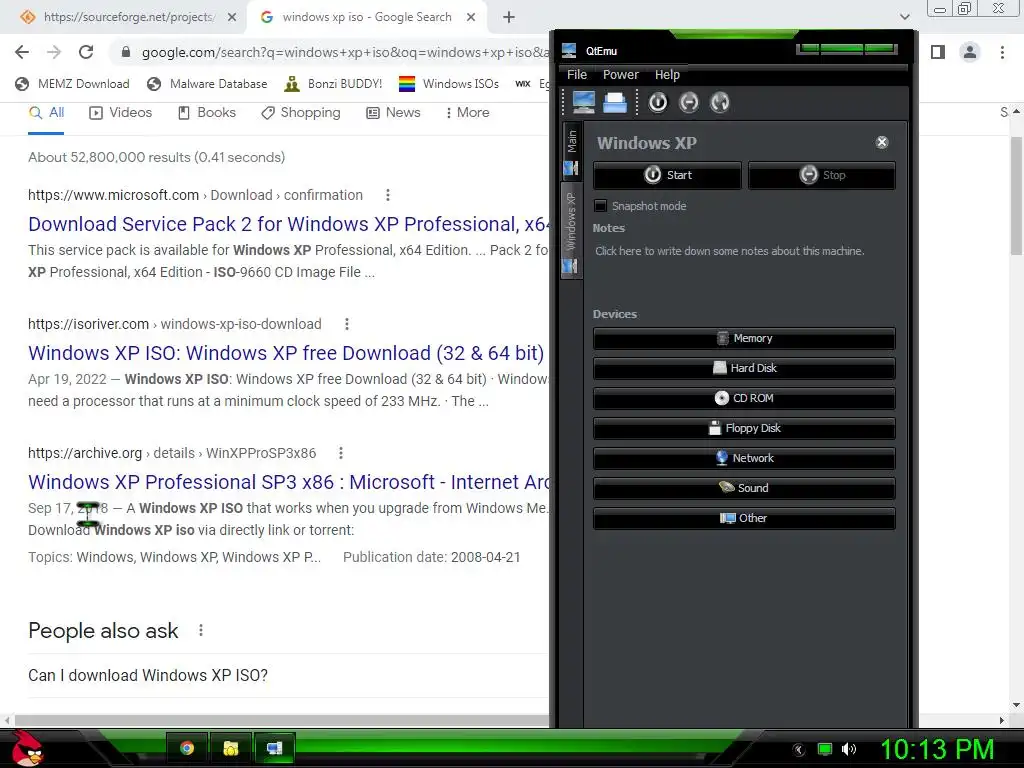Open the QtEmu Power menu
This screenshot has height=768, width=1024.
620,74
